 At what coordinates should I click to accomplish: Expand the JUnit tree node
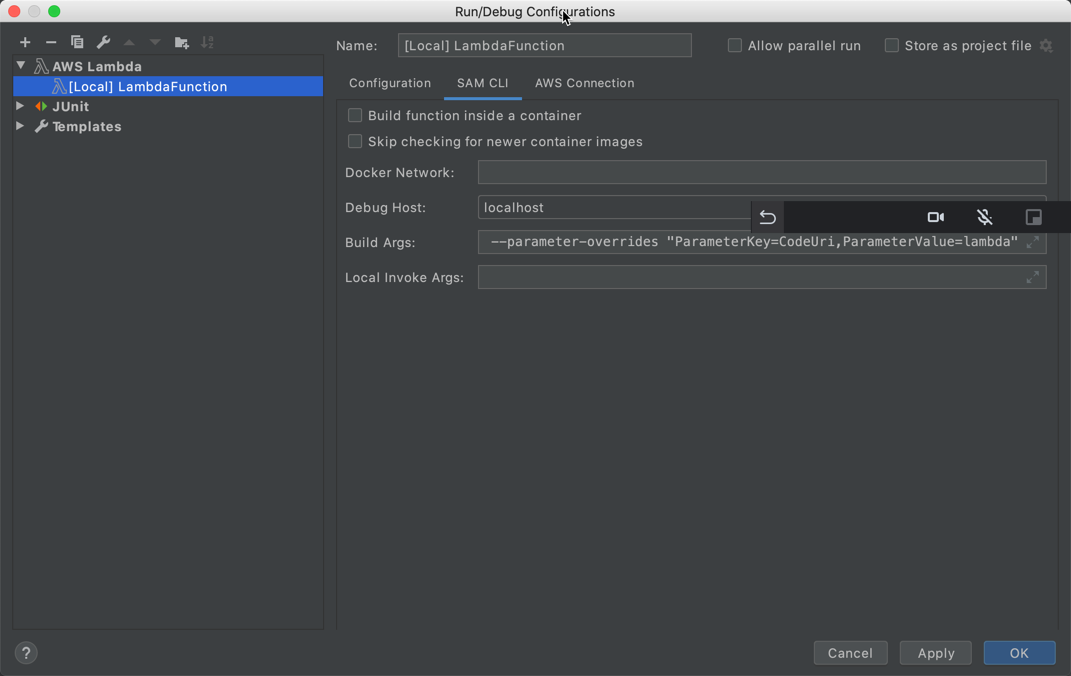(21, 106)
